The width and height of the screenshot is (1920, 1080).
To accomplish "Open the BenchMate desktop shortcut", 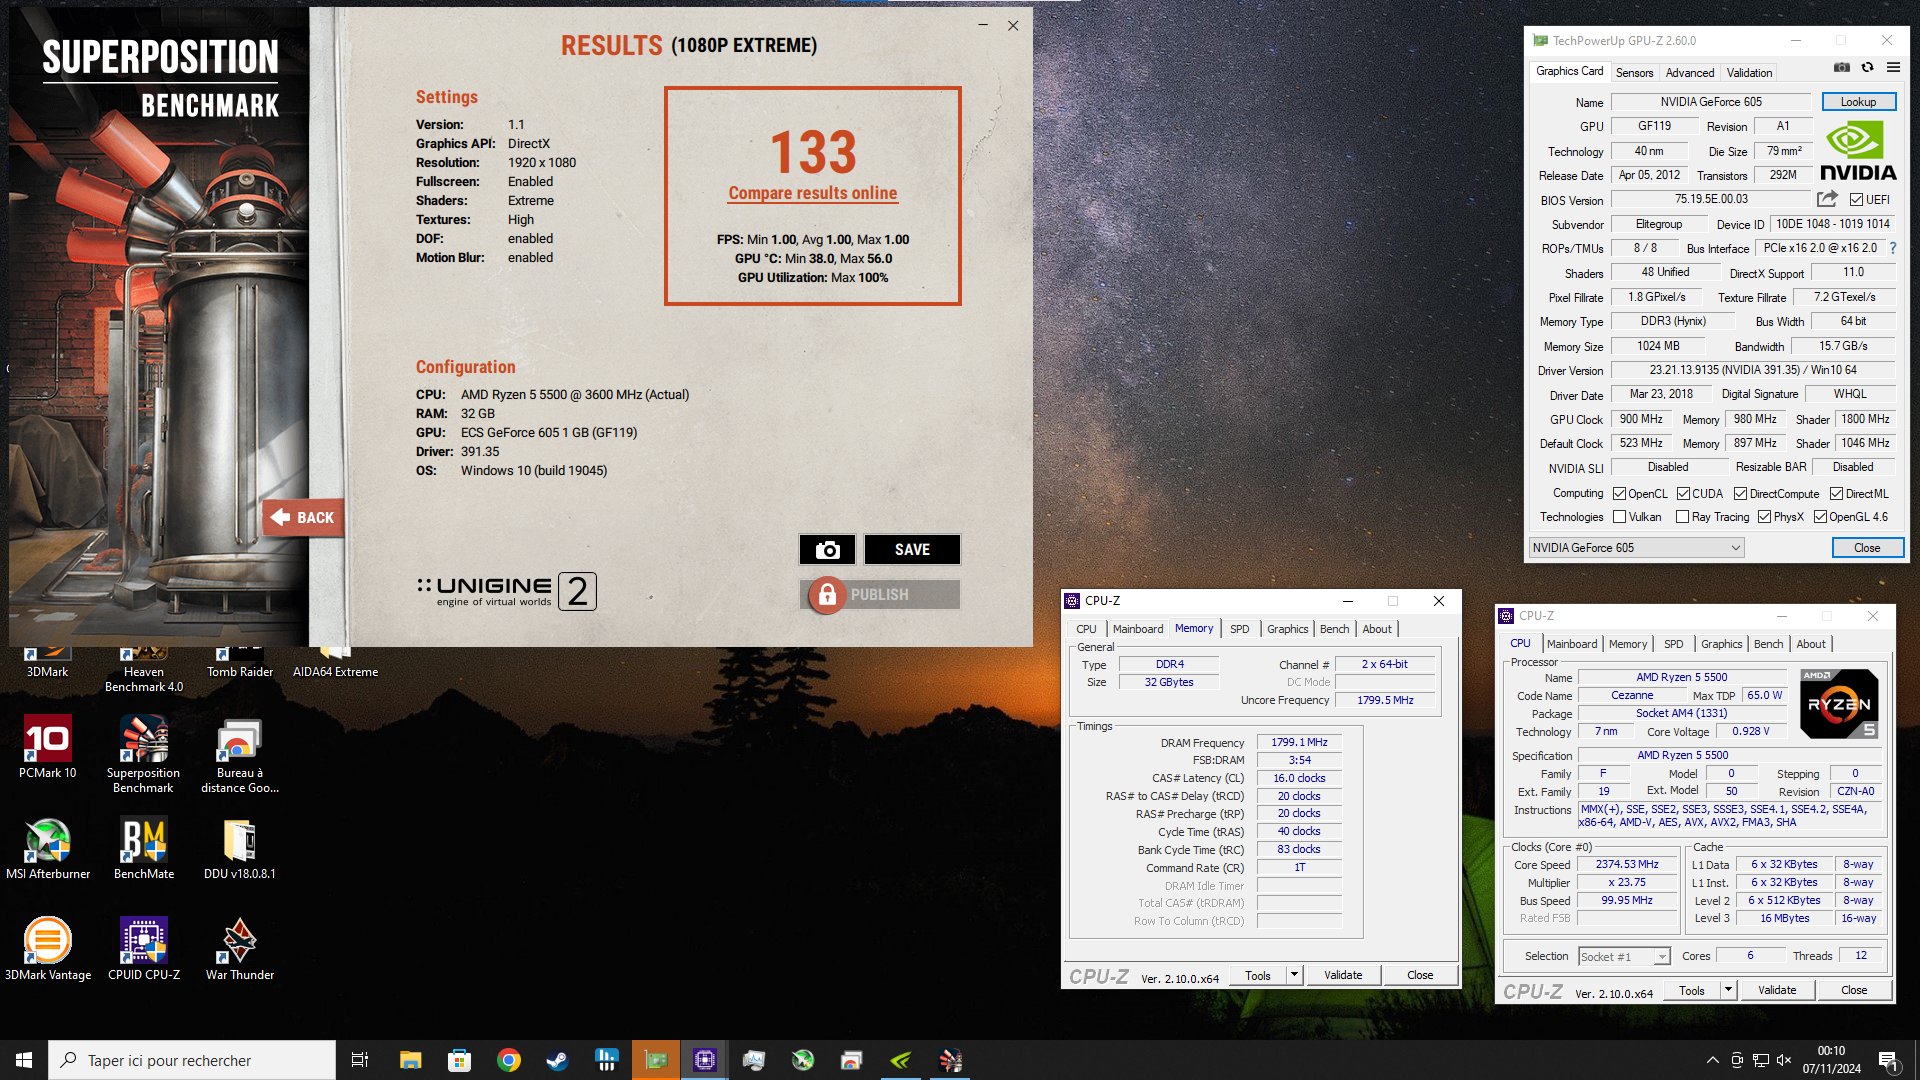I will (x=144, y=848).
